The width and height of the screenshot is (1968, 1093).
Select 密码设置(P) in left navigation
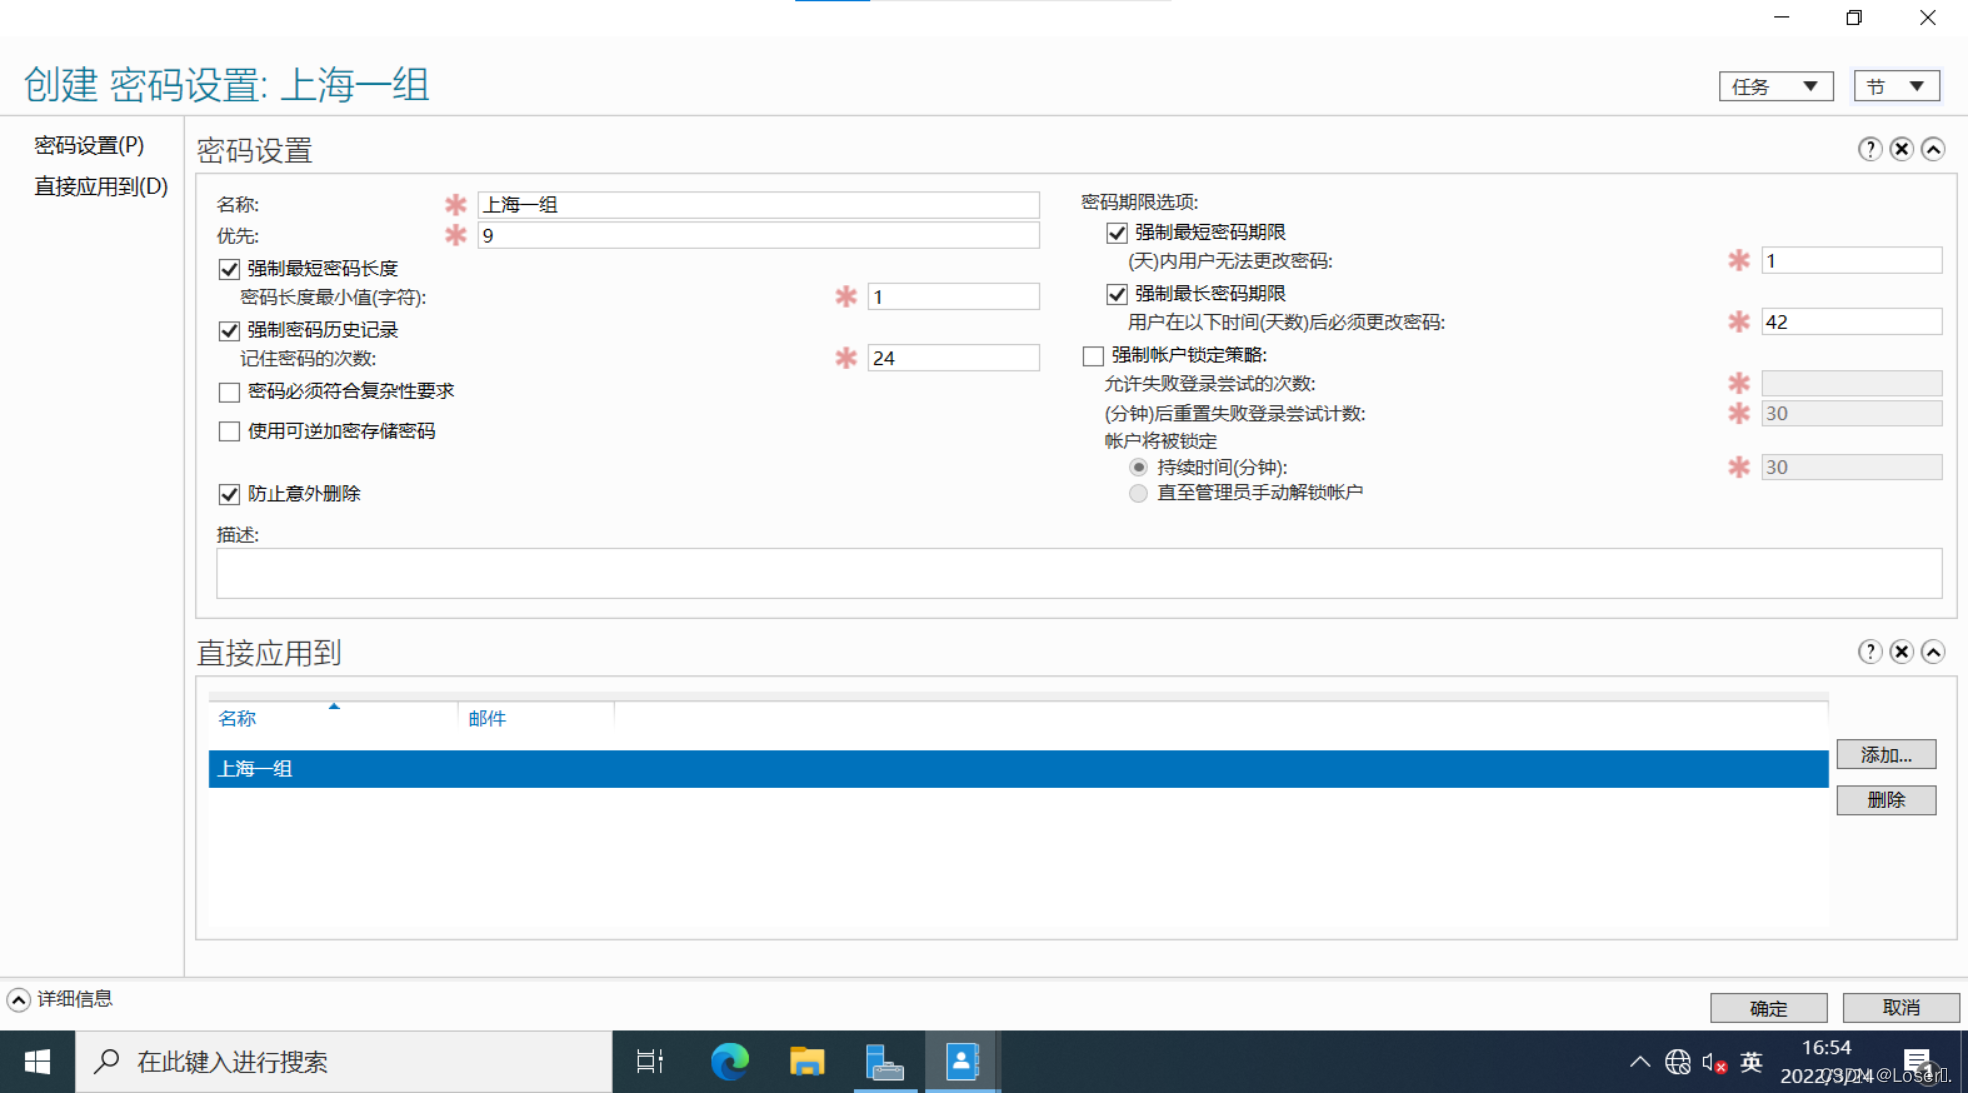point(89,146)
